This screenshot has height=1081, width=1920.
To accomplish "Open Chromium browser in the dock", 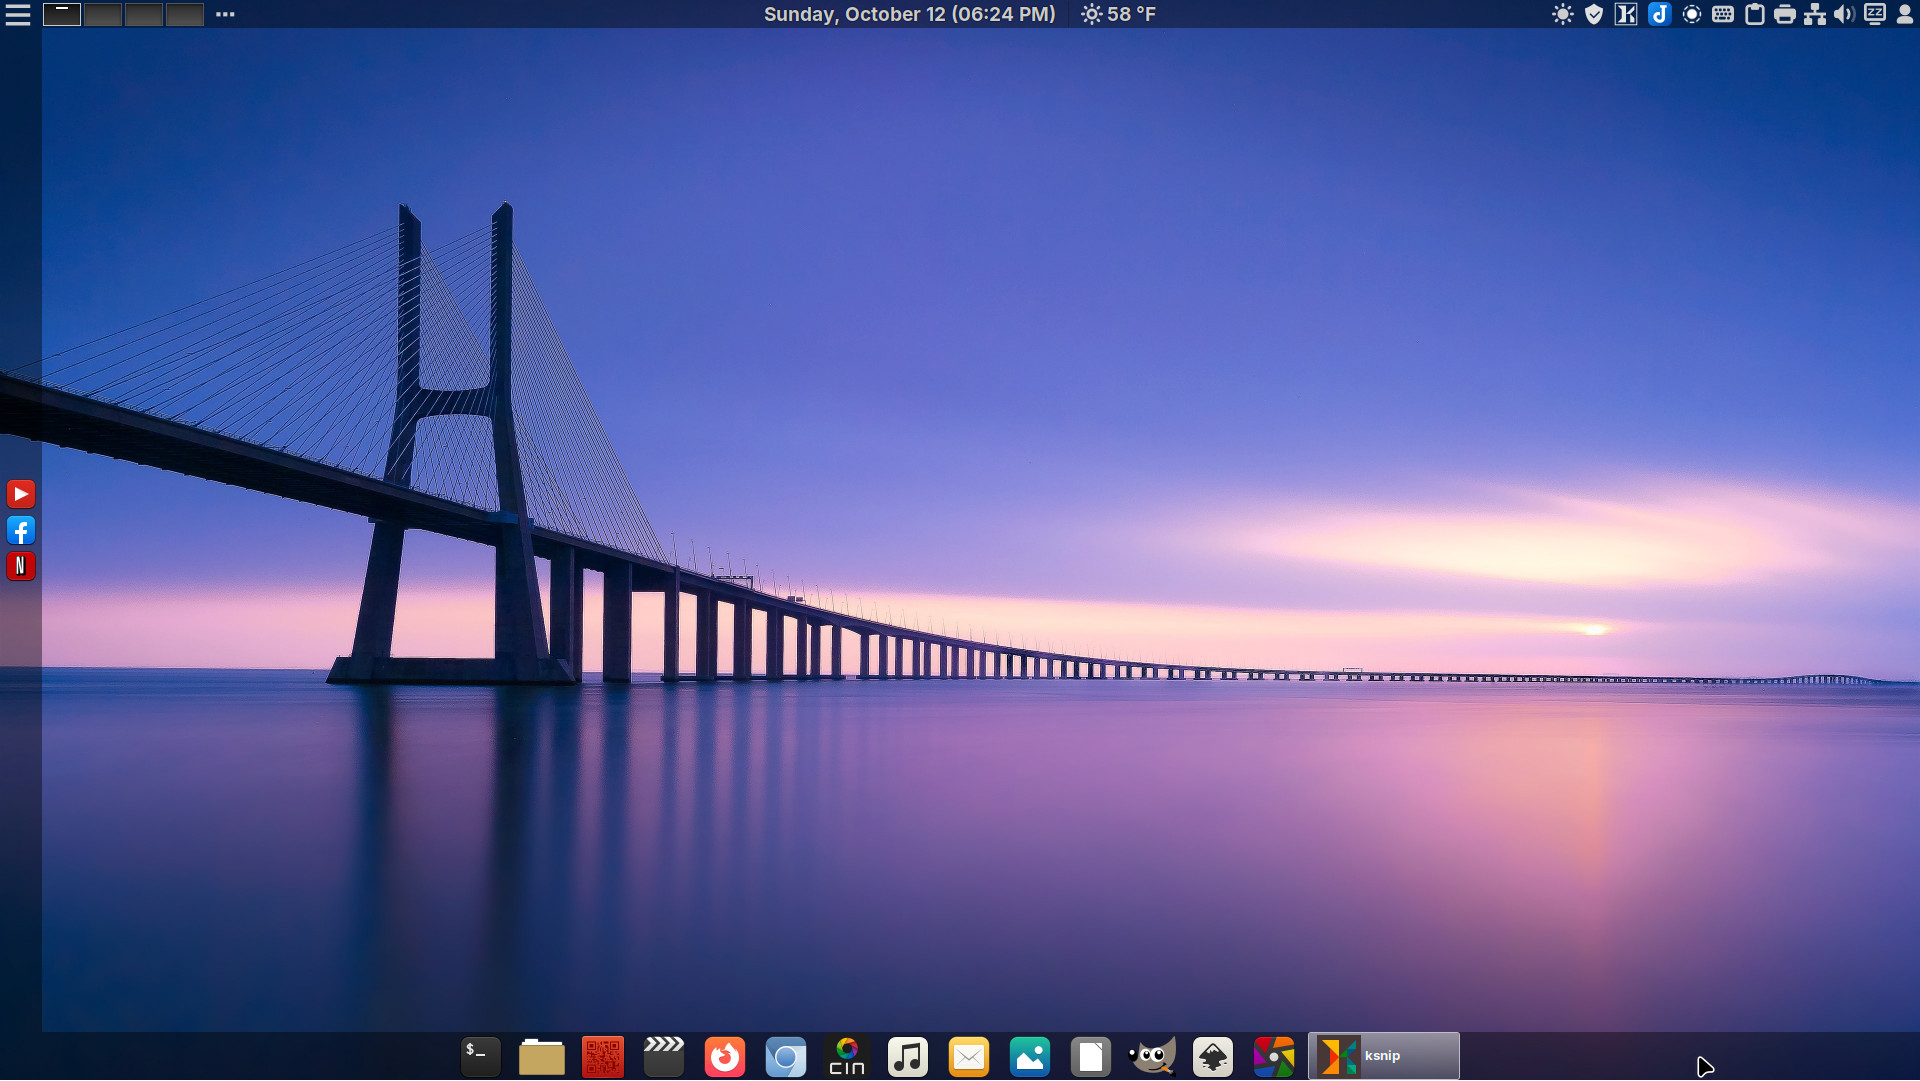I will (786, 1057).
